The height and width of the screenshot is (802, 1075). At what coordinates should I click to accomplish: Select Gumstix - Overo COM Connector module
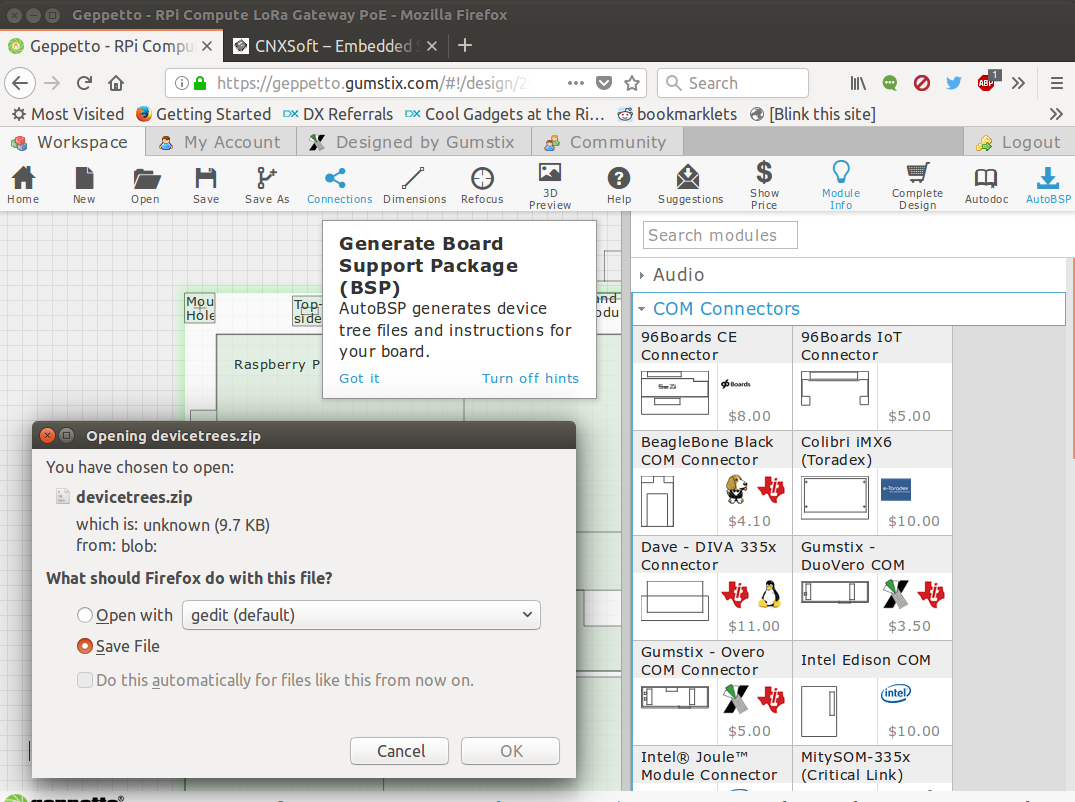coord(712,693)
